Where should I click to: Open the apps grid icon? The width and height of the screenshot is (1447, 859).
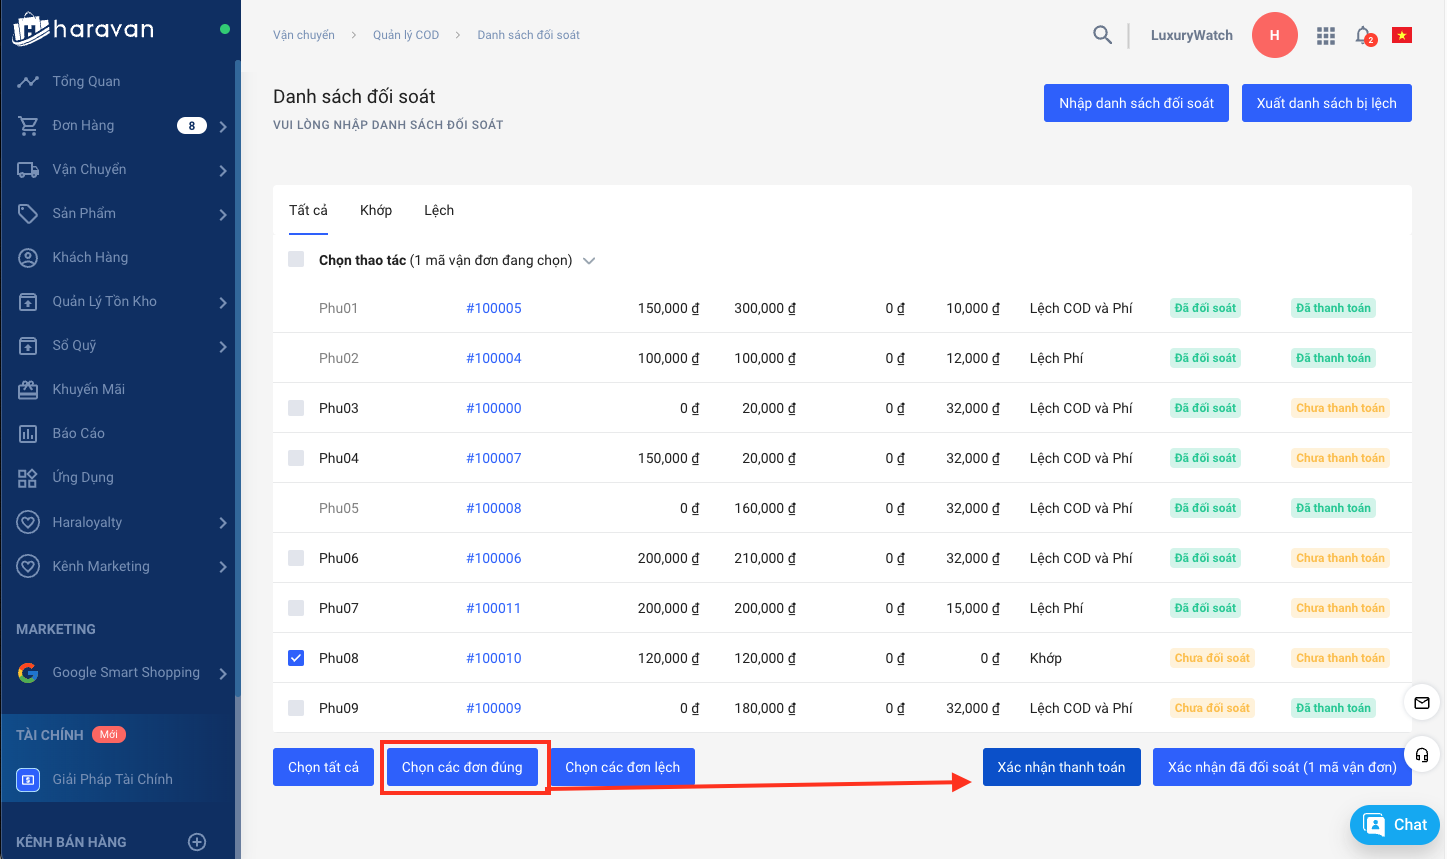click(1326, 36)
